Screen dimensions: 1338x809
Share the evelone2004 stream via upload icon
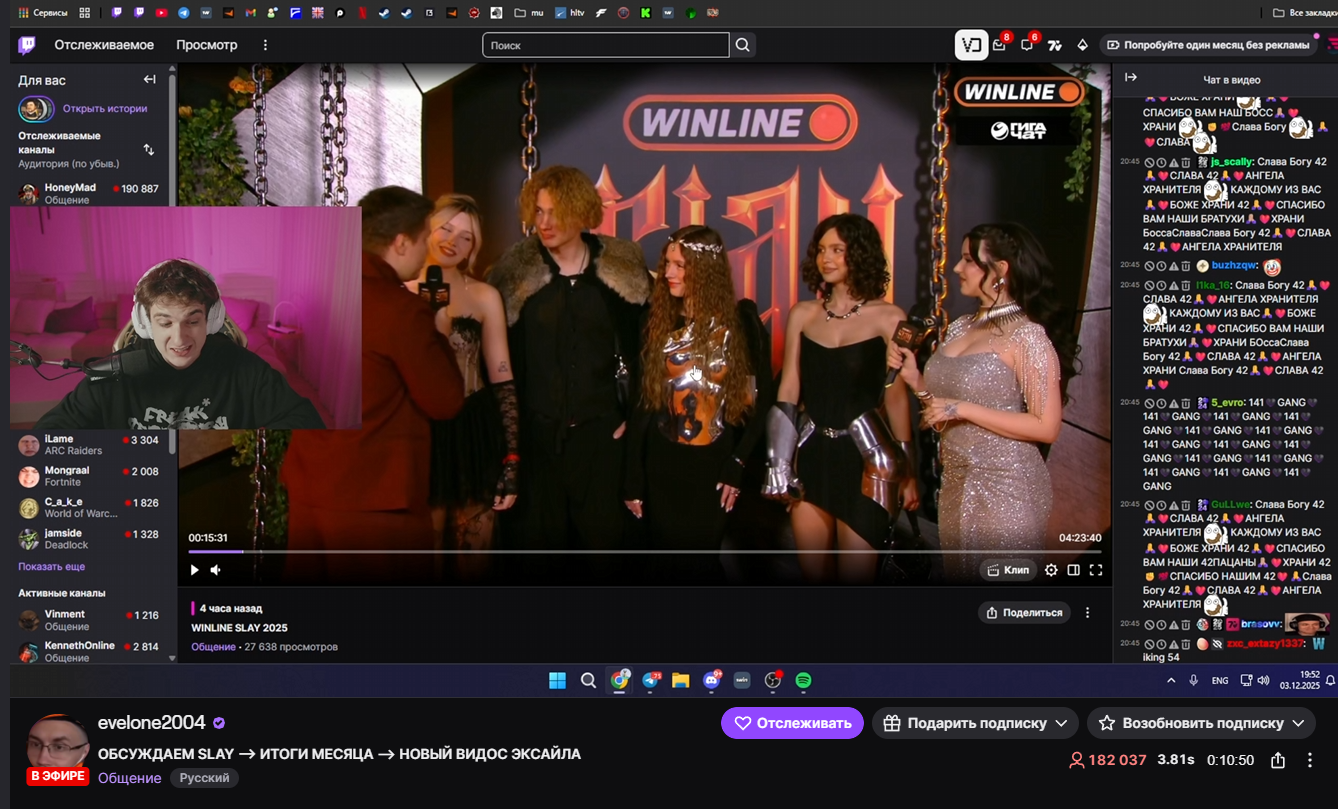pyautogui.click(x=1277, y=761)
